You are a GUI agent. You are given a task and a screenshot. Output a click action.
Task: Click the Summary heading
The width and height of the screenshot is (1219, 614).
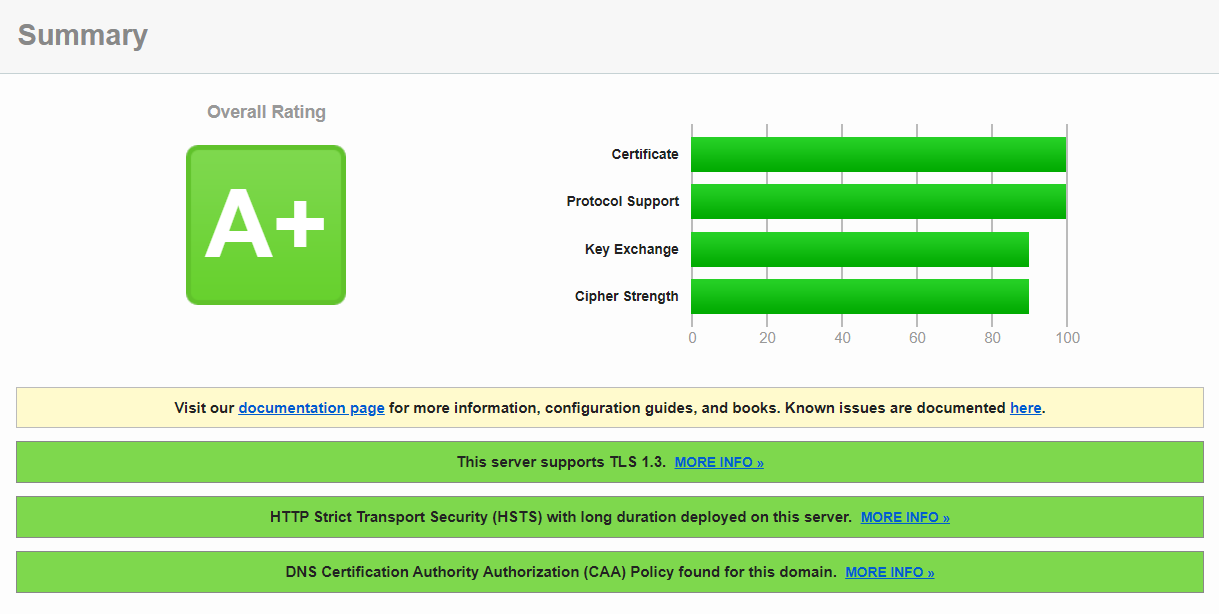point(83,35)
